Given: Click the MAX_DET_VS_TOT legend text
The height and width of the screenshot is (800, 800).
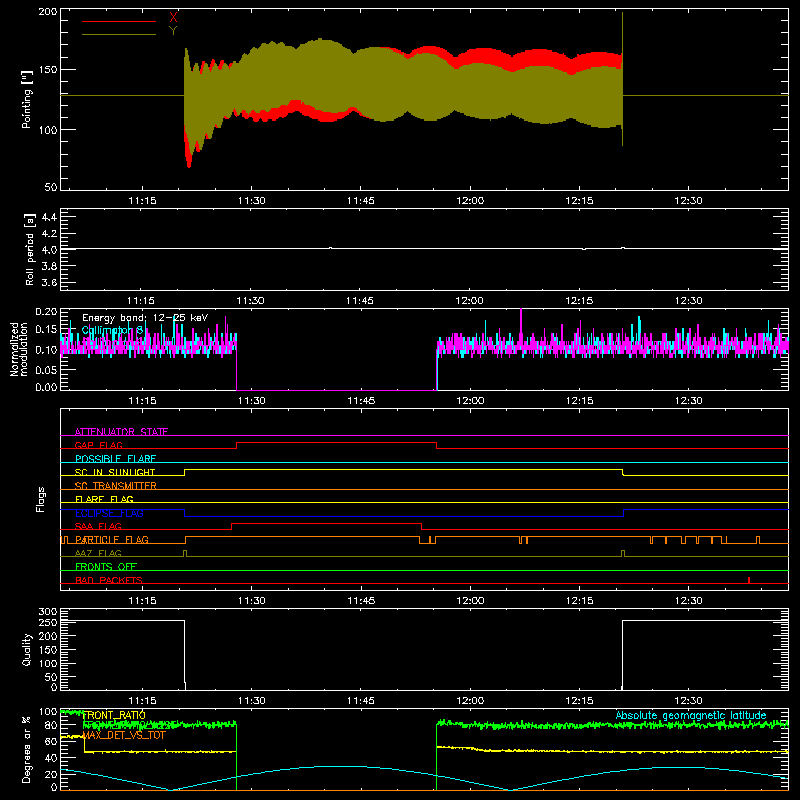Looking at the screenshot, I should click(124, 735).
